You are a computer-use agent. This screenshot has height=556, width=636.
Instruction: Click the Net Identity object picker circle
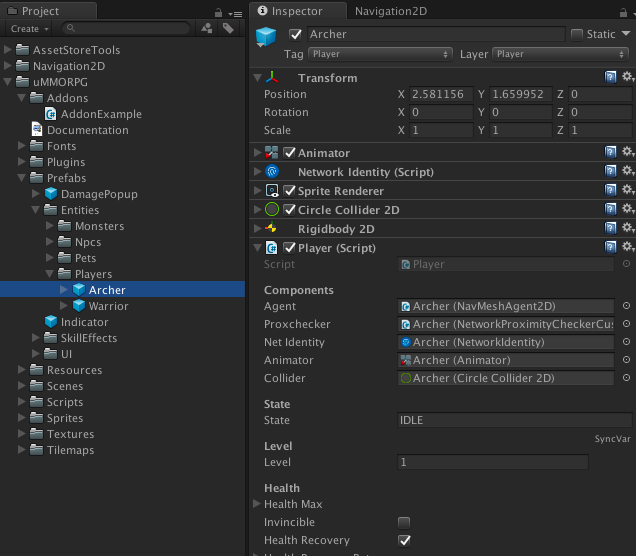(626, 342)
